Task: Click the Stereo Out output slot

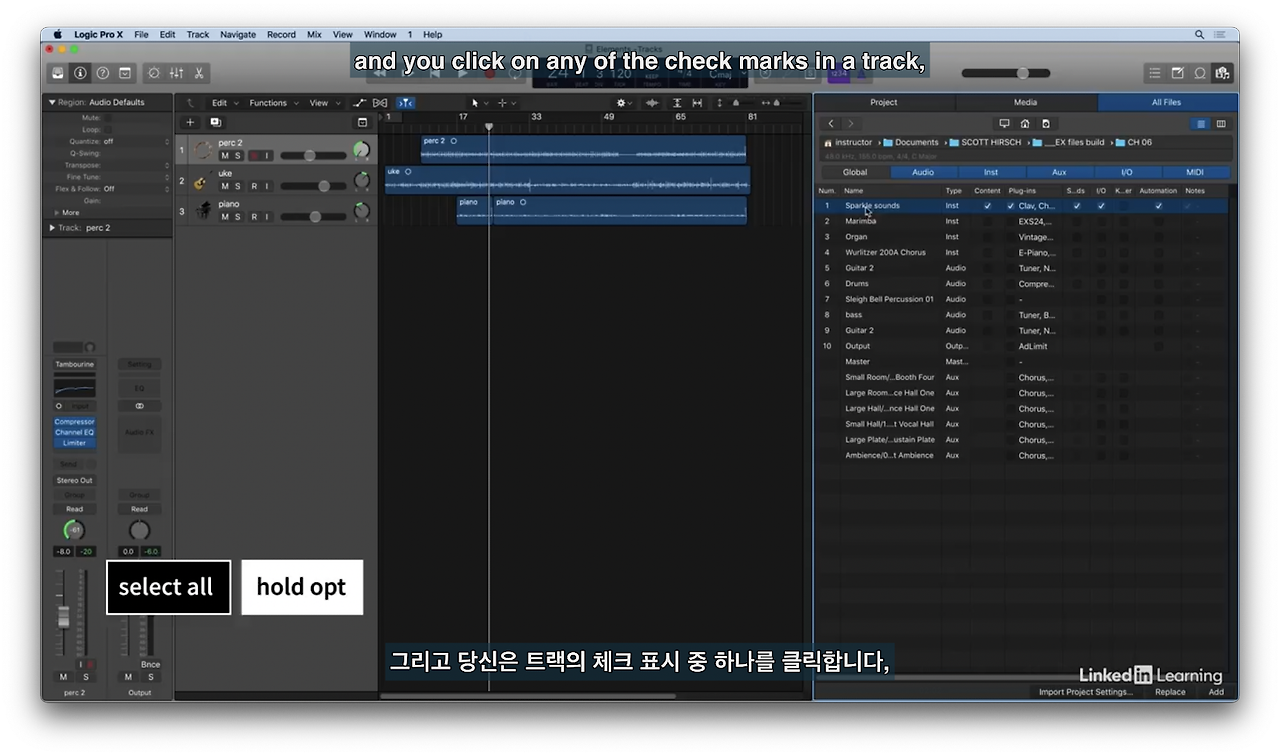Action: pyautogui.click(x=75, y=481)
